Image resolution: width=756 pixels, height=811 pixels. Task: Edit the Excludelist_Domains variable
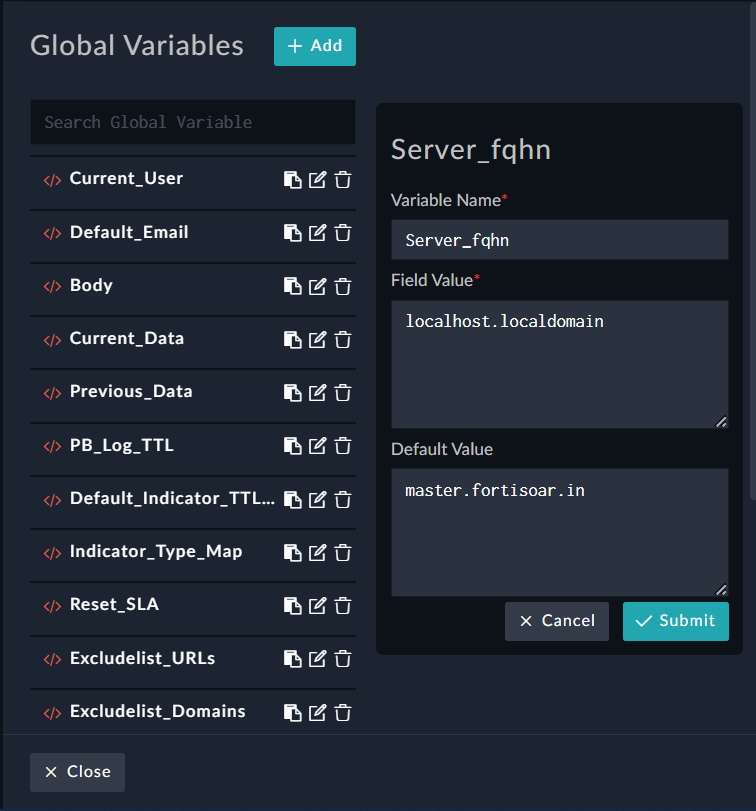[x=318, y=712]
